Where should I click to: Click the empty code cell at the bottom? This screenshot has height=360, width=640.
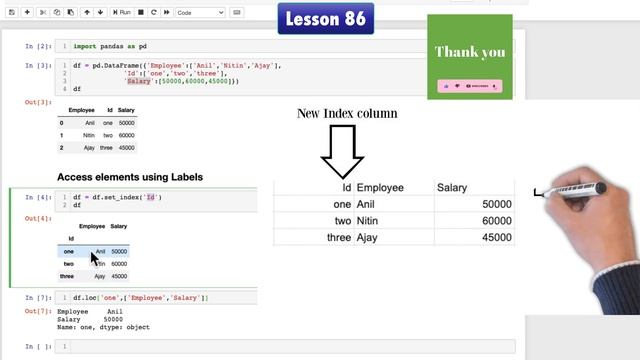(285, 347)
